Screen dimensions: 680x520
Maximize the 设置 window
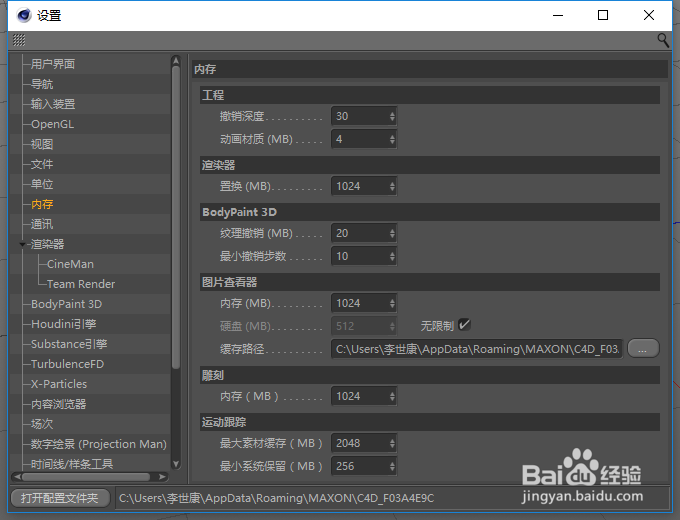[603, 16]
